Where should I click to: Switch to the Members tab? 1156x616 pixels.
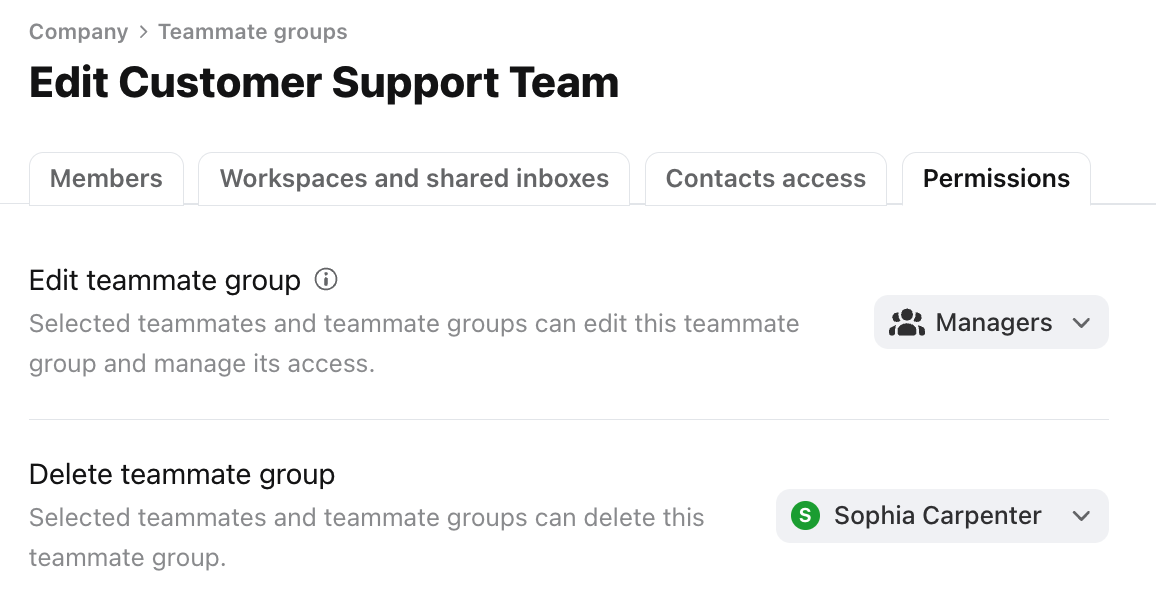[106, 178]
